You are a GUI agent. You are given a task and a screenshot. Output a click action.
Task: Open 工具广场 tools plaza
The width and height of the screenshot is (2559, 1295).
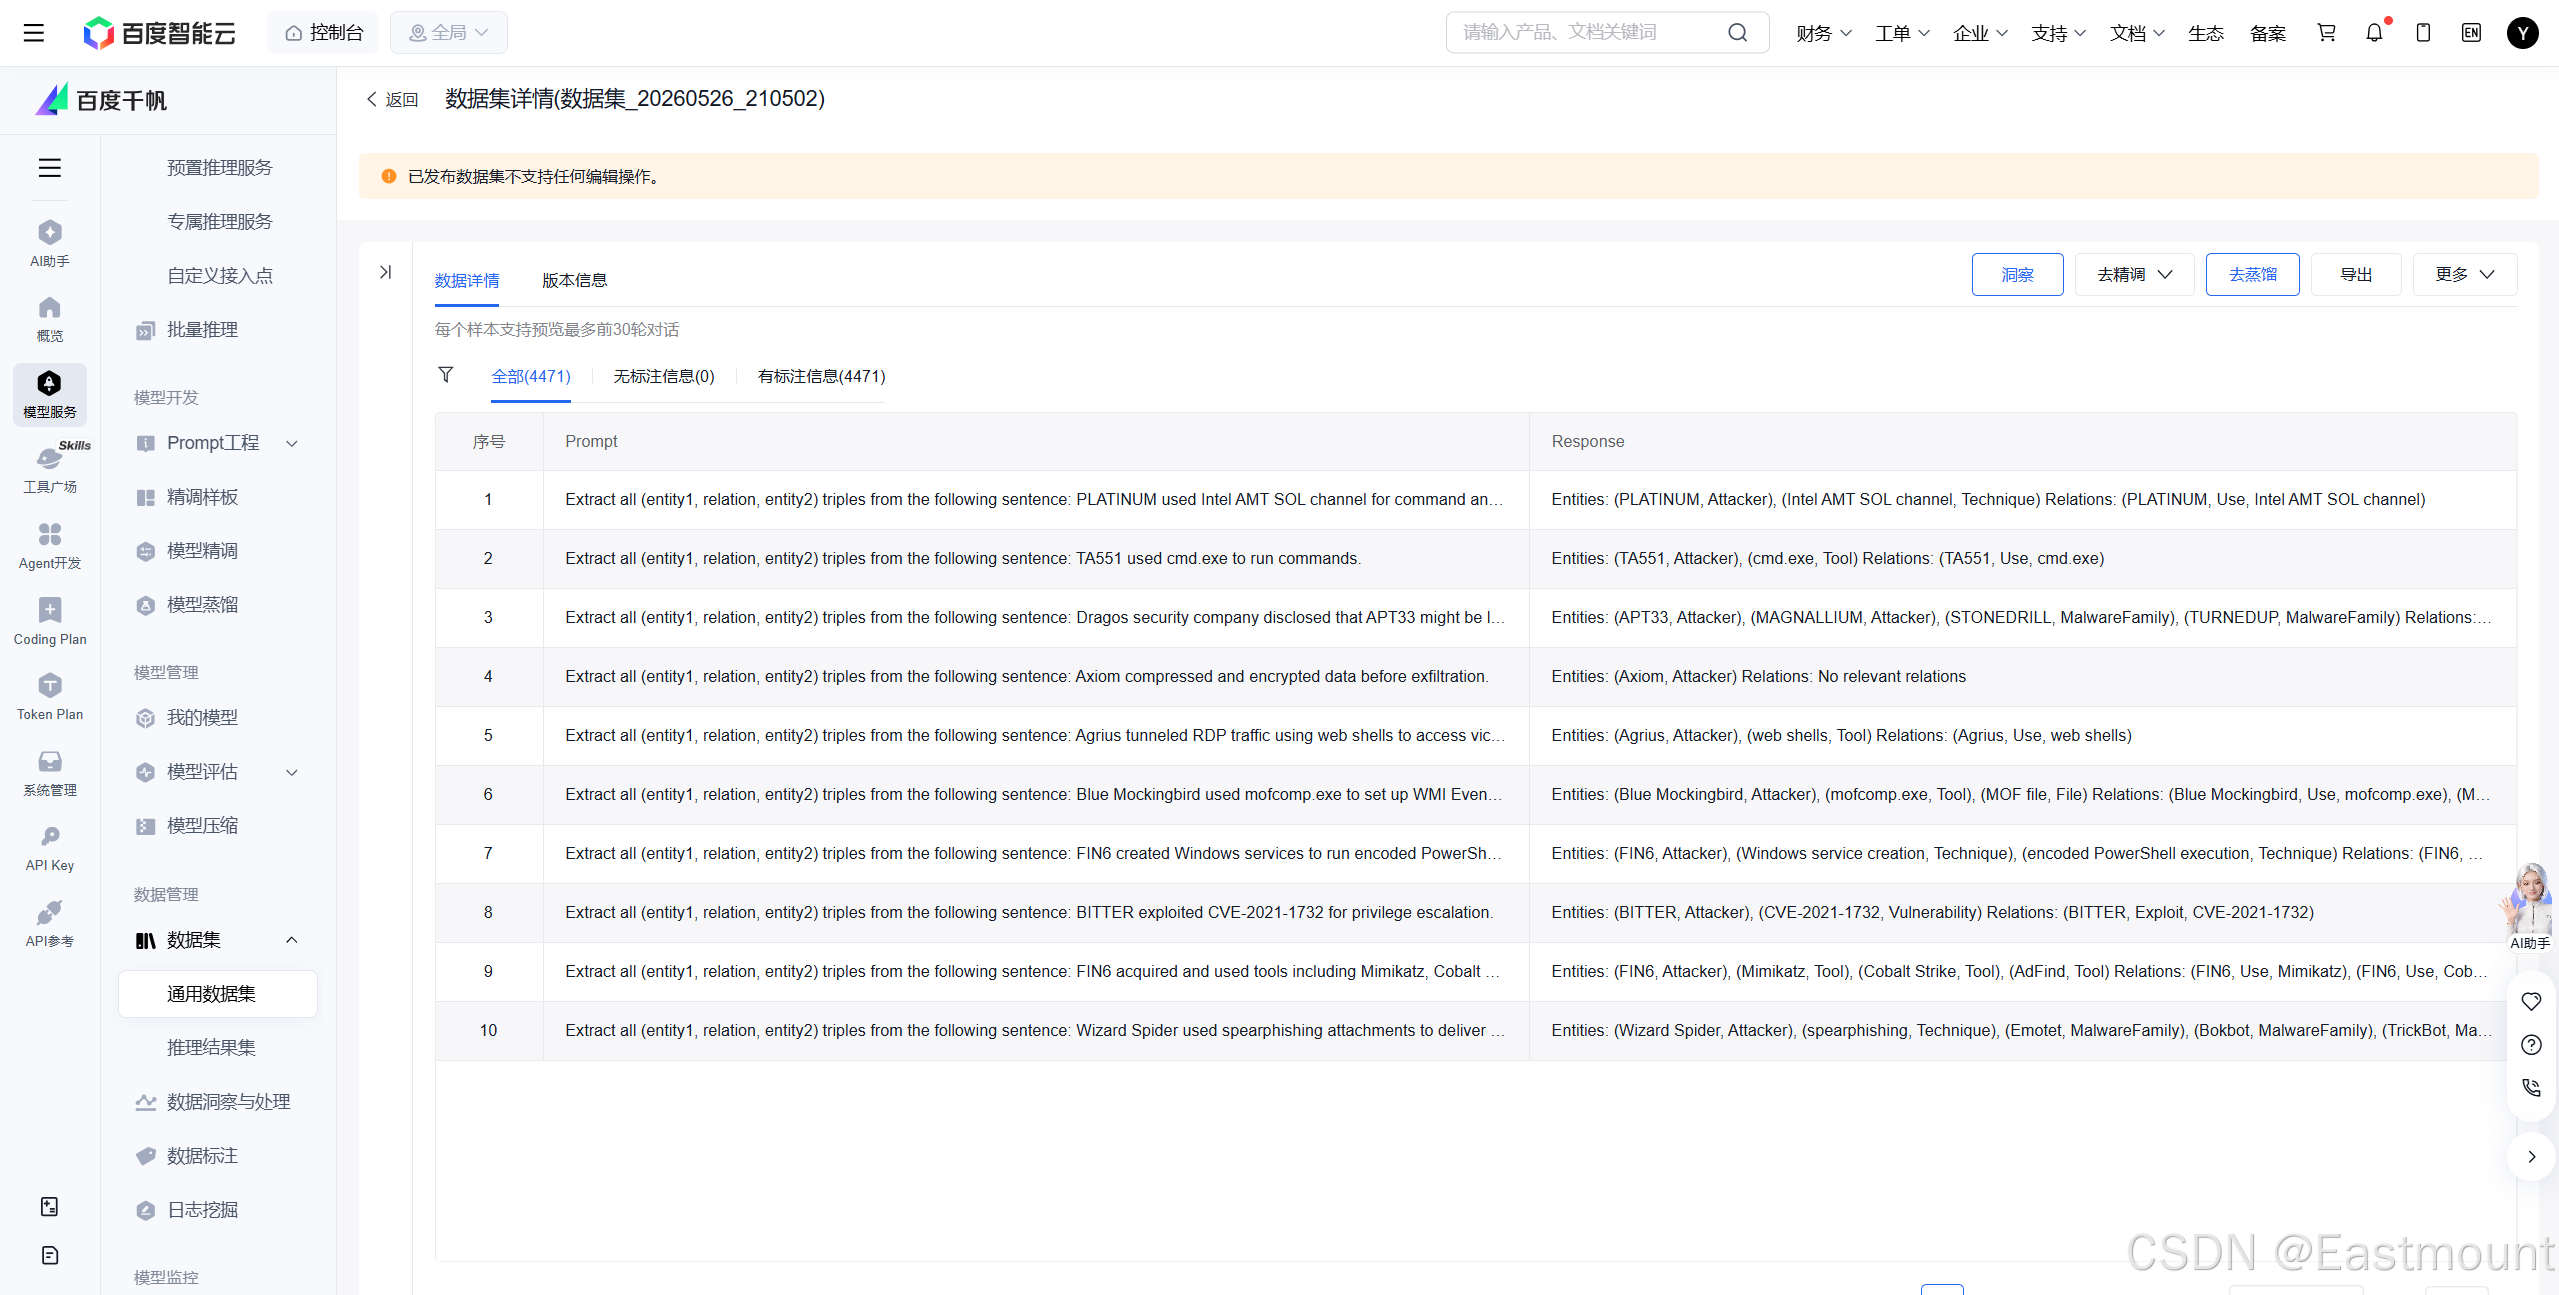click(x=50, y=469)
